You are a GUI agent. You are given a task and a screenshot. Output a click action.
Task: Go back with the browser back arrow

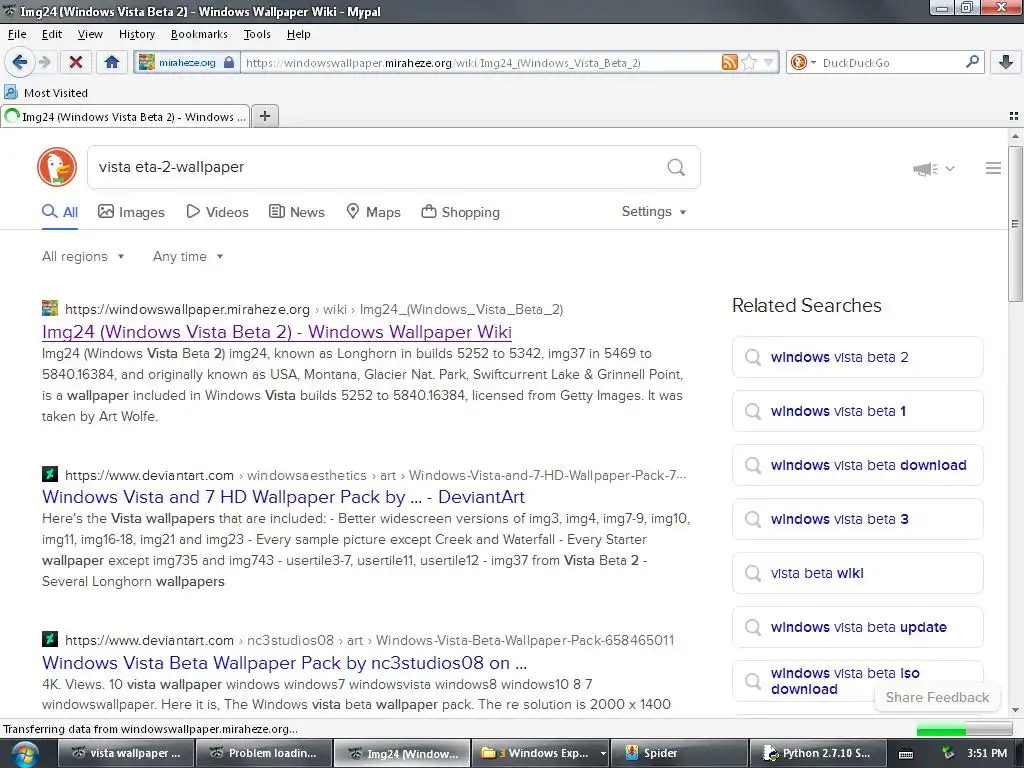20,62
